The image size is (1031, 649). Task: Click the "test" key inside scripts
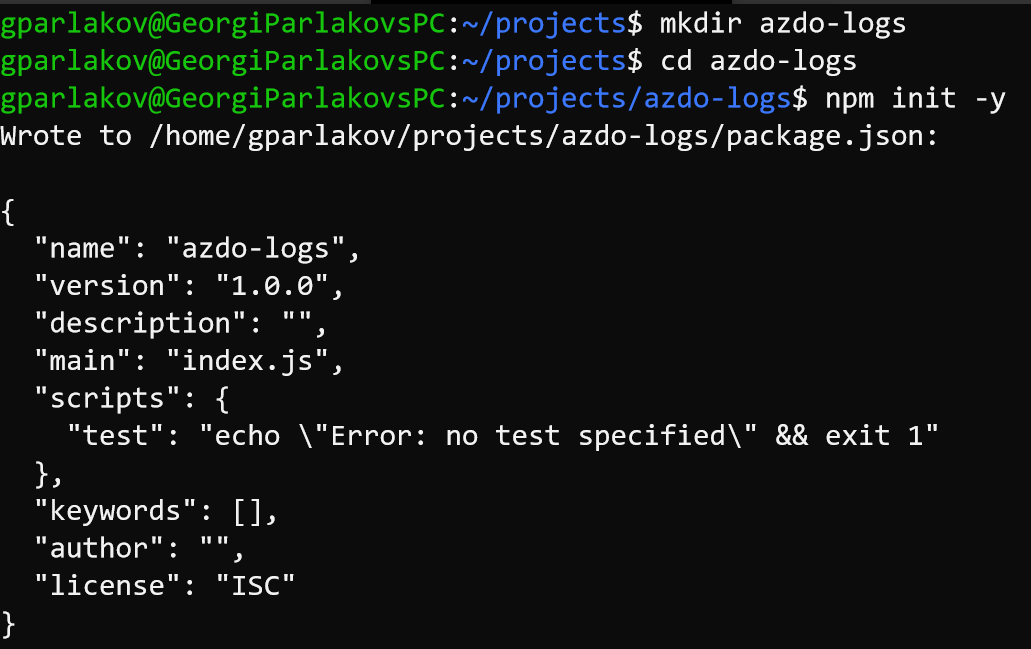tap(117, 436)
